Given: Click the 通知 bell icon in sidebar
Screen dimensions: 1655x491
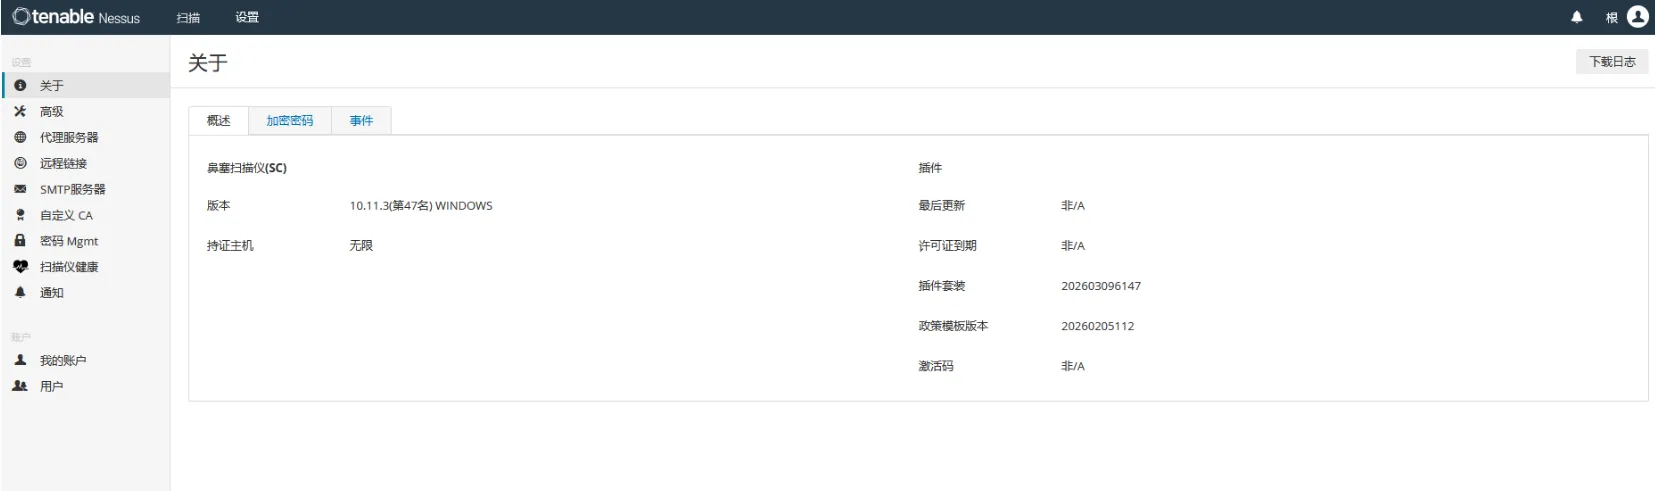Looking at the screenshot, I should pos(20,293).
